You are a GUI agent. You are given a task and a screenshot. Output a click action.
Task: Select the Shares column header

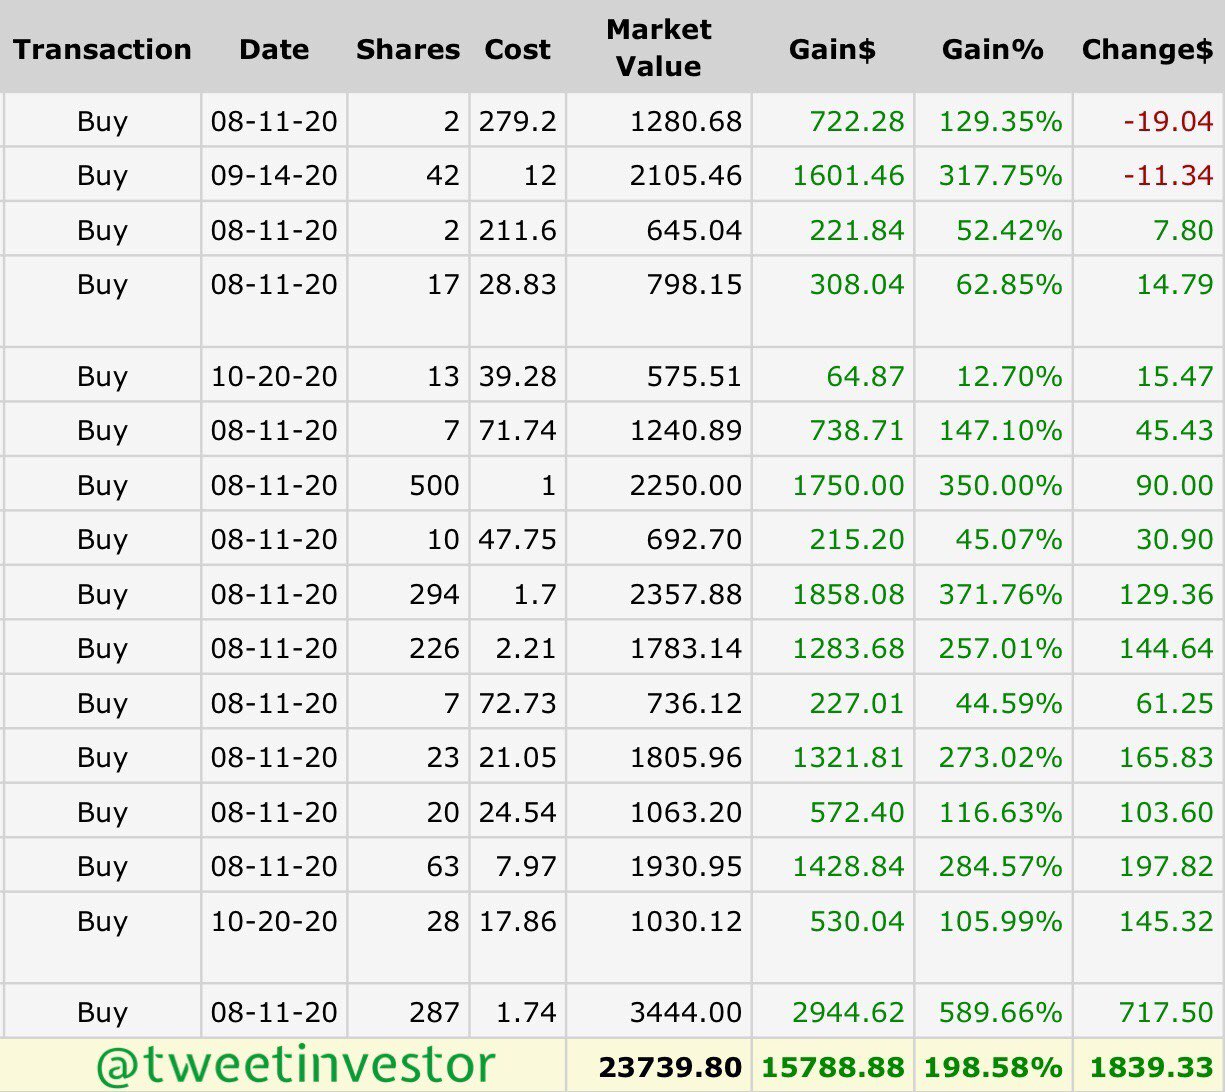[x=408, y=50]
